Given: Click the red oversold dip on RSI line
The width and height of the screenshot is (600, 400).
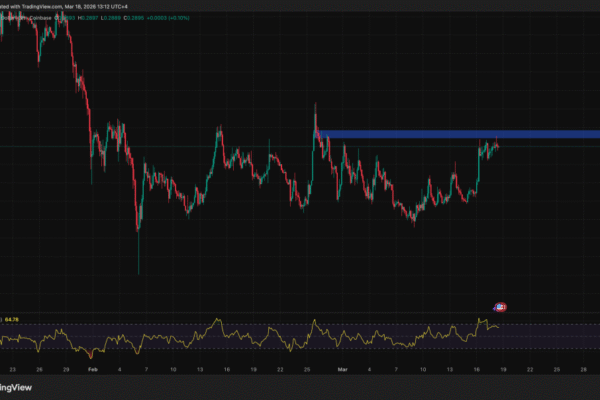Looking at the screenshot, I should point(91,354).
